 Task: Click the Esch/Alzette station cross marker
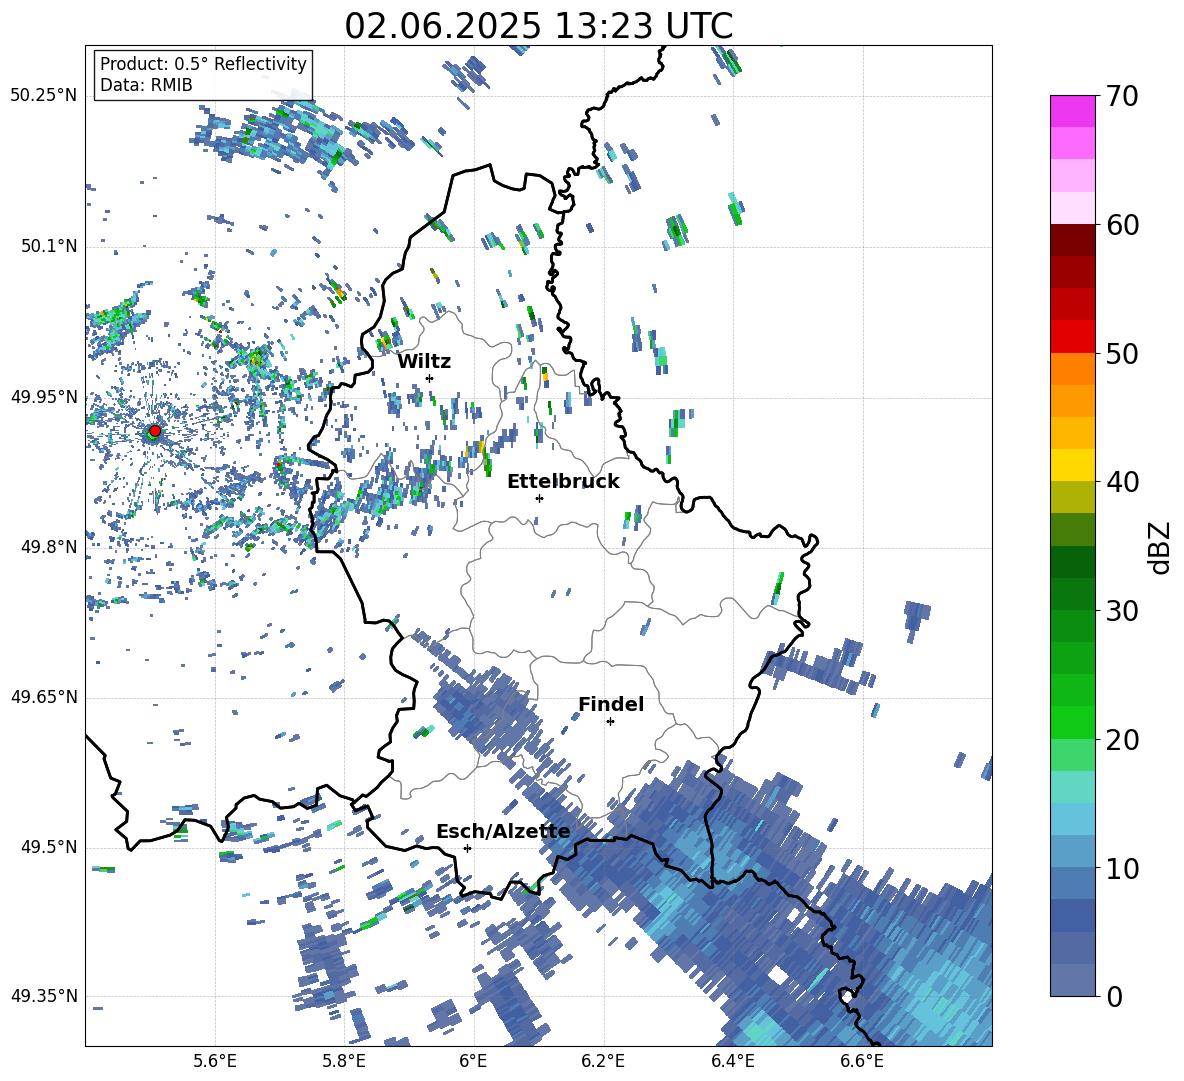pyautogui.click(x=467, y=848)
